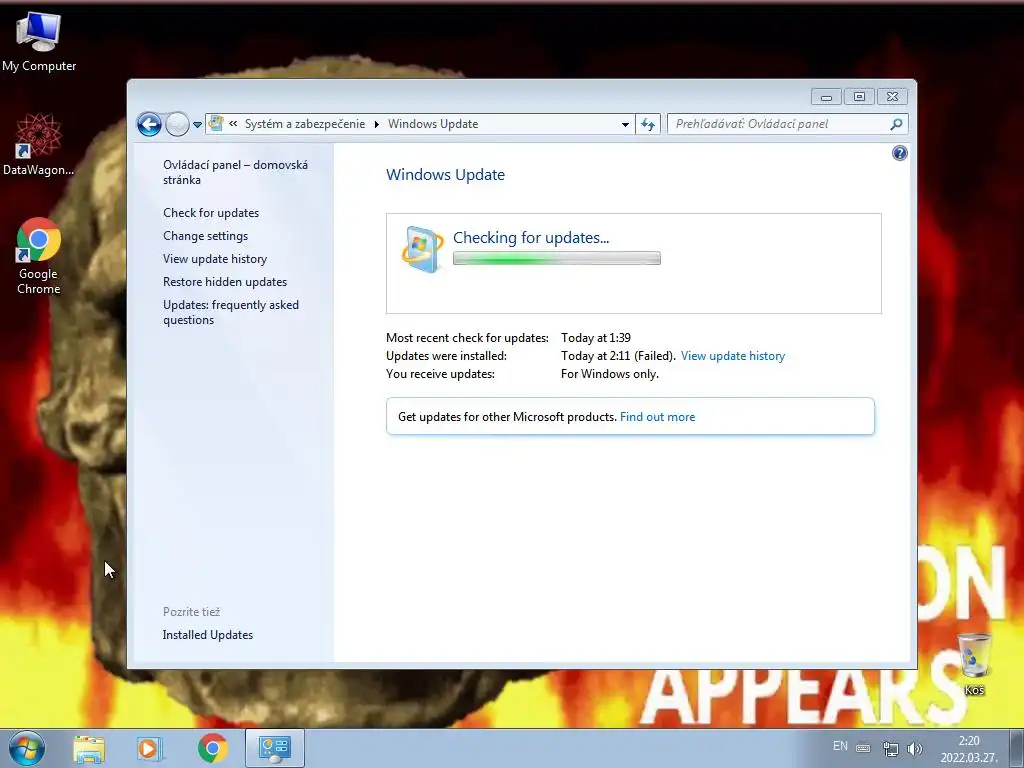Close the Windows Update window
The width and height of the screenshot is (1024, 768).
[x=892, y=97]
